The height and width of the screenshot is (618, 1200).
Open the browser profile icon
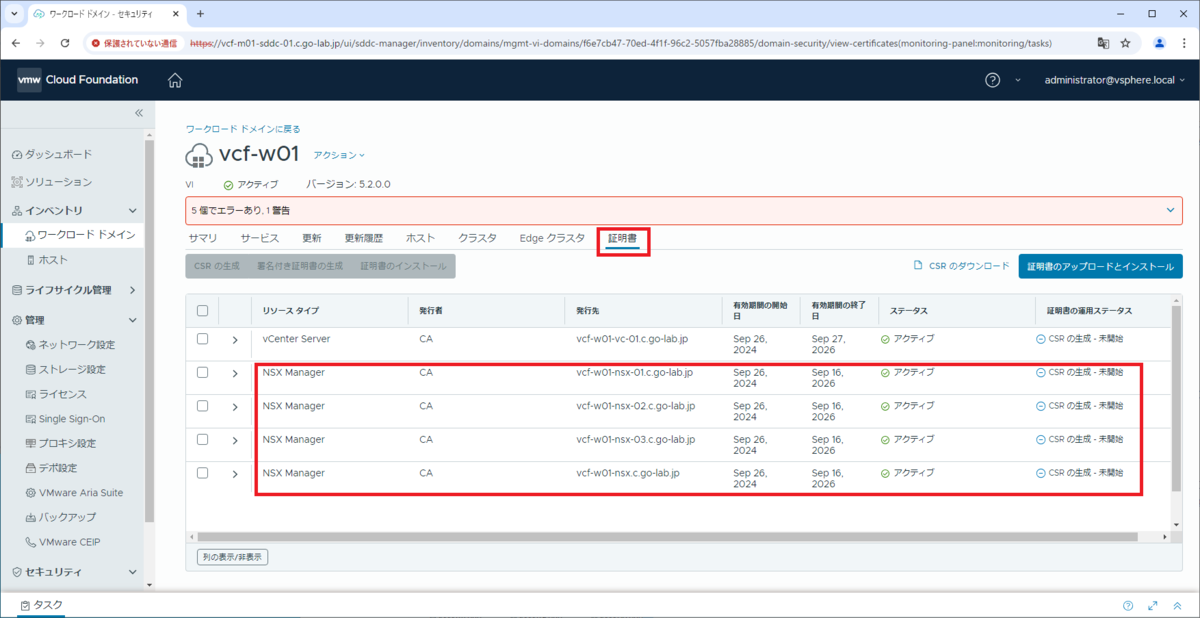(x=1160, y=44)
